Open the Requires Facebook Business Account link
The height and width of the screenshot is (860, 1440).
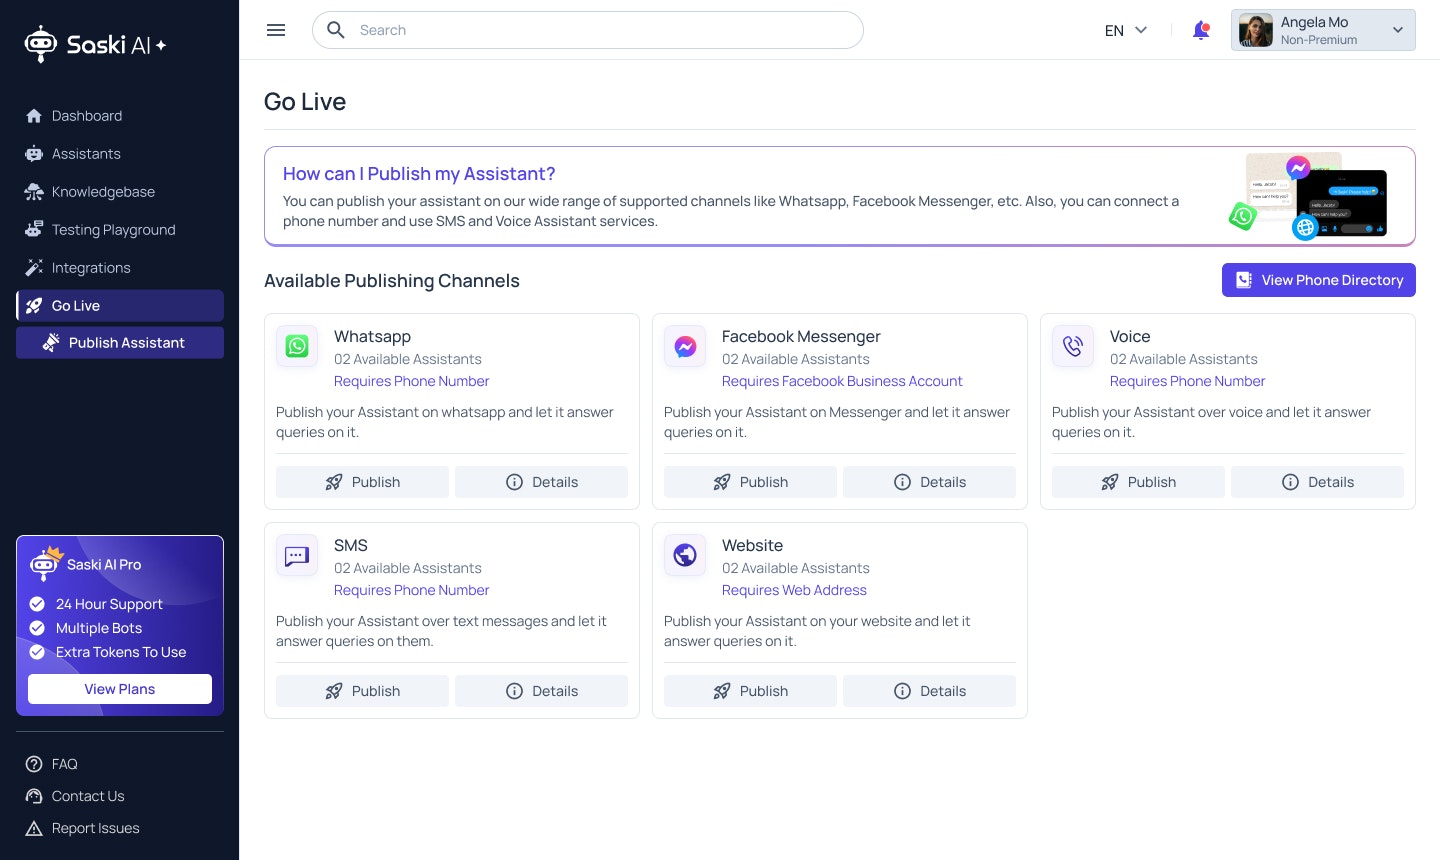click(842, 381)
